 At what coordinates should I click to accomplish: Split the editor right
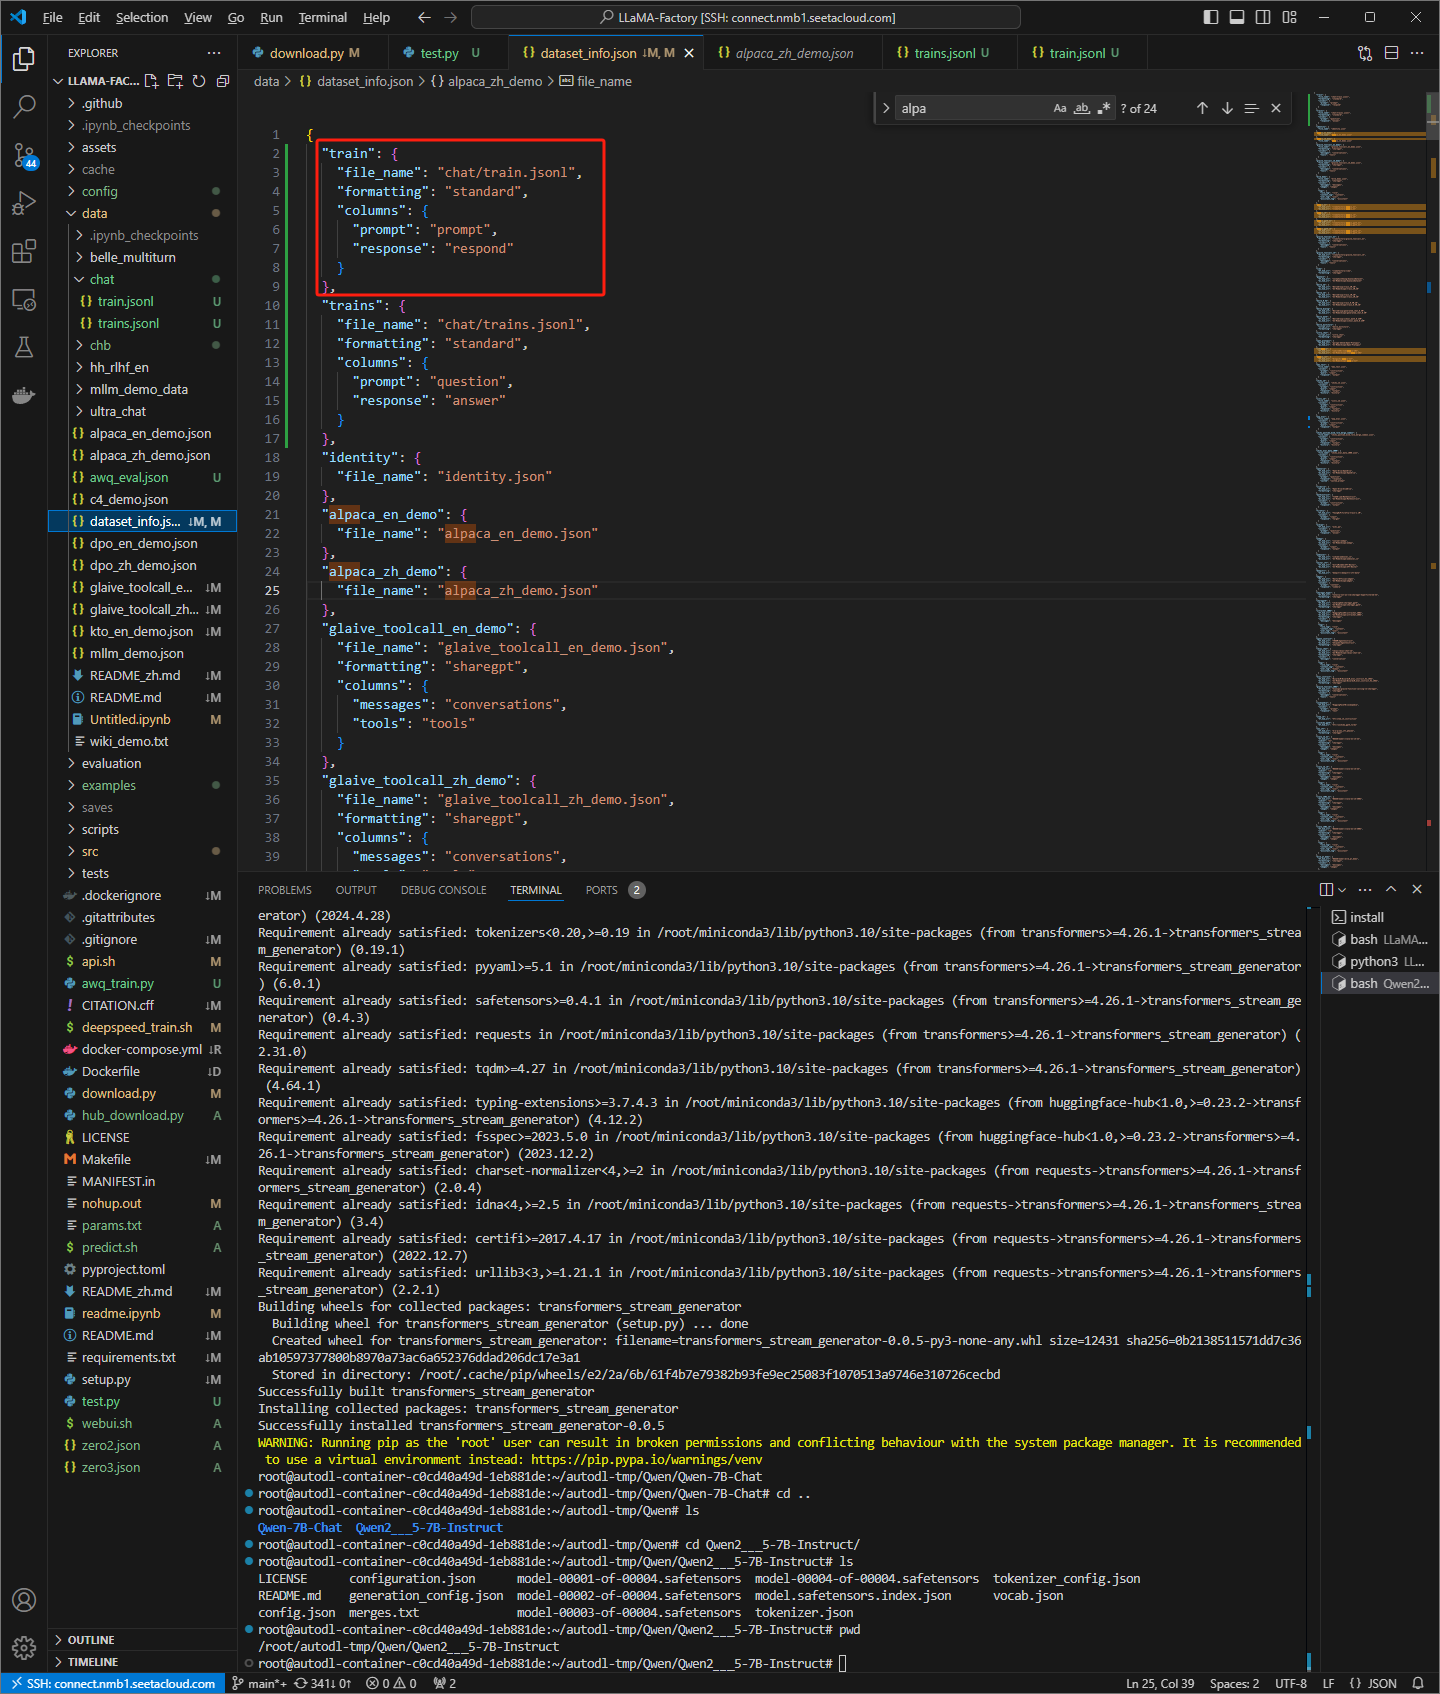point(1391,53)
